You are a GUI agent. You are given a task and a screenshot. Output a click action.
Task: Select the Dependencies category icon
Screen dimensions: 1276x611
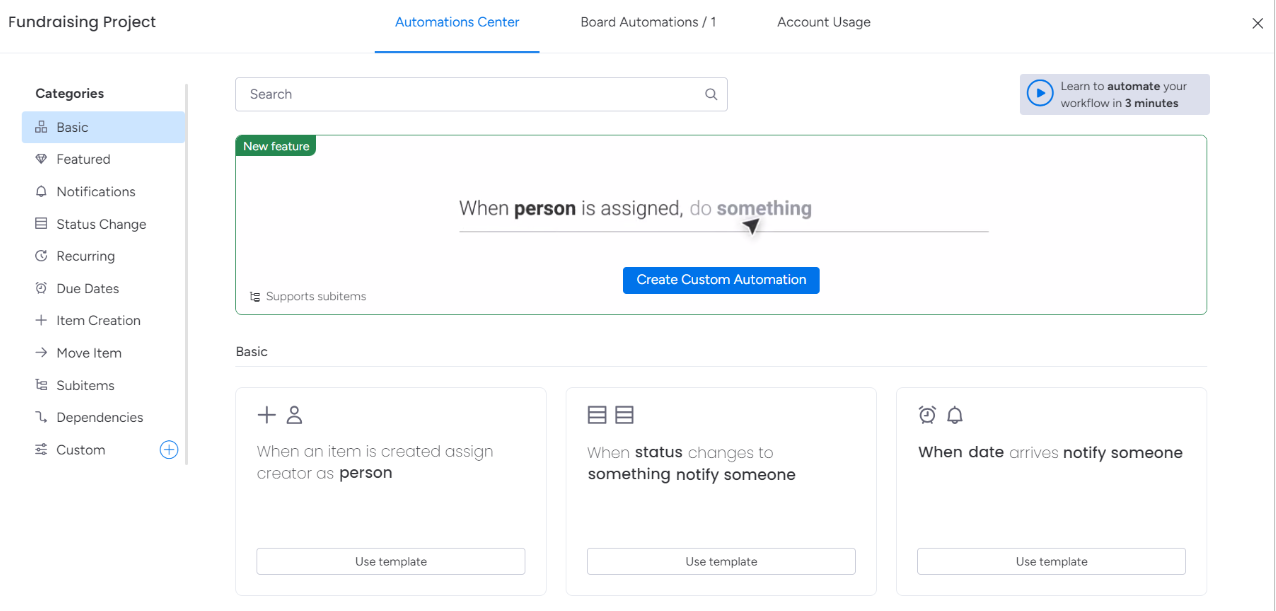[x=43, y=417]
